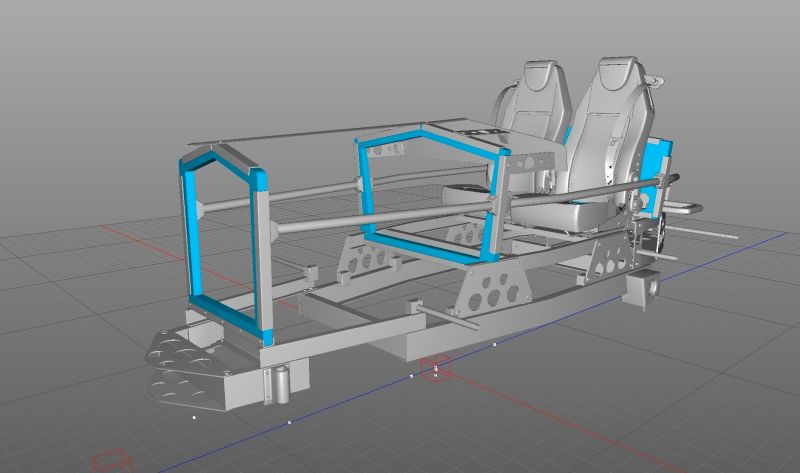Image resolution: width=800 pixels, height=473 pixels.
Task: Click the red wireframe cube at center
Action: [x=436, y=368]
